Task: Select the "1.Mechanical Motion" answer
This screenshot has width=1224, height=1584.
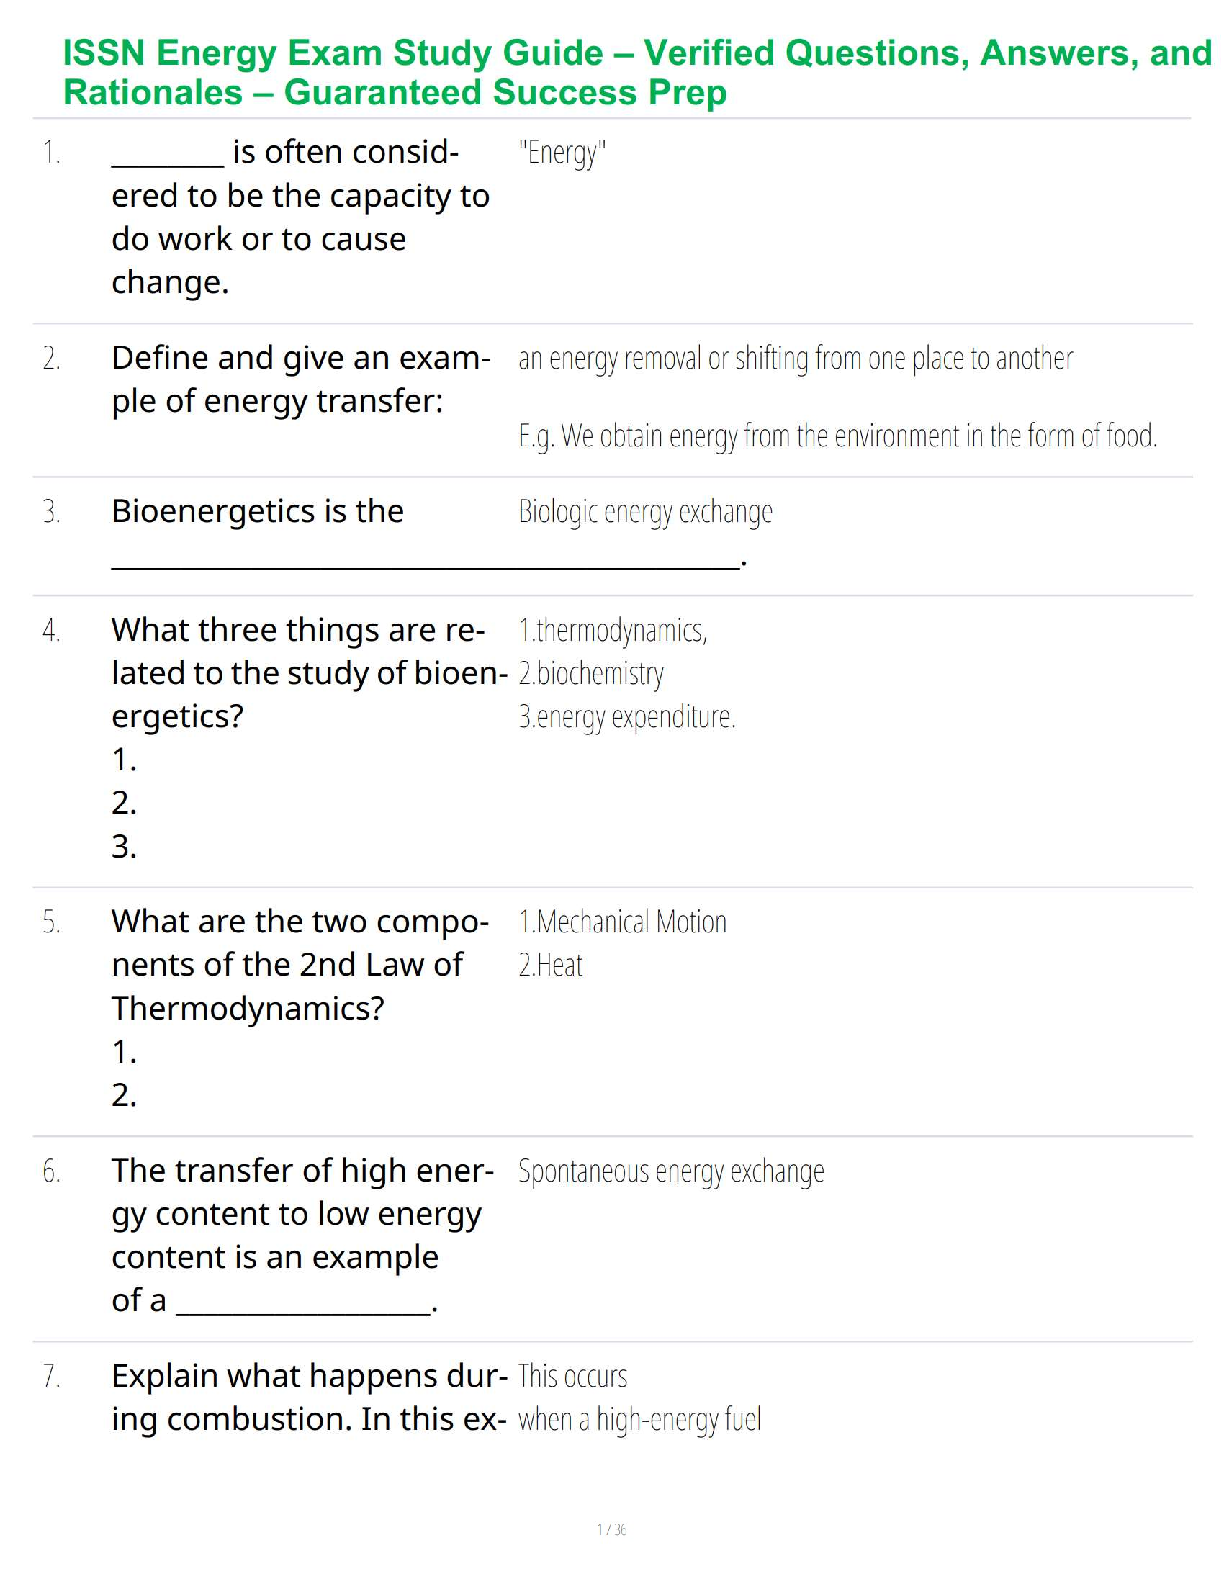Action: click(x=622, y=922)
